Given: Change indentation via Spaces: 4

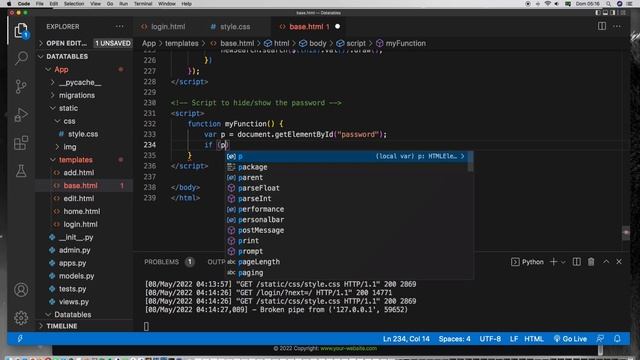Looking at the screenshot, I should pos(454,339).
